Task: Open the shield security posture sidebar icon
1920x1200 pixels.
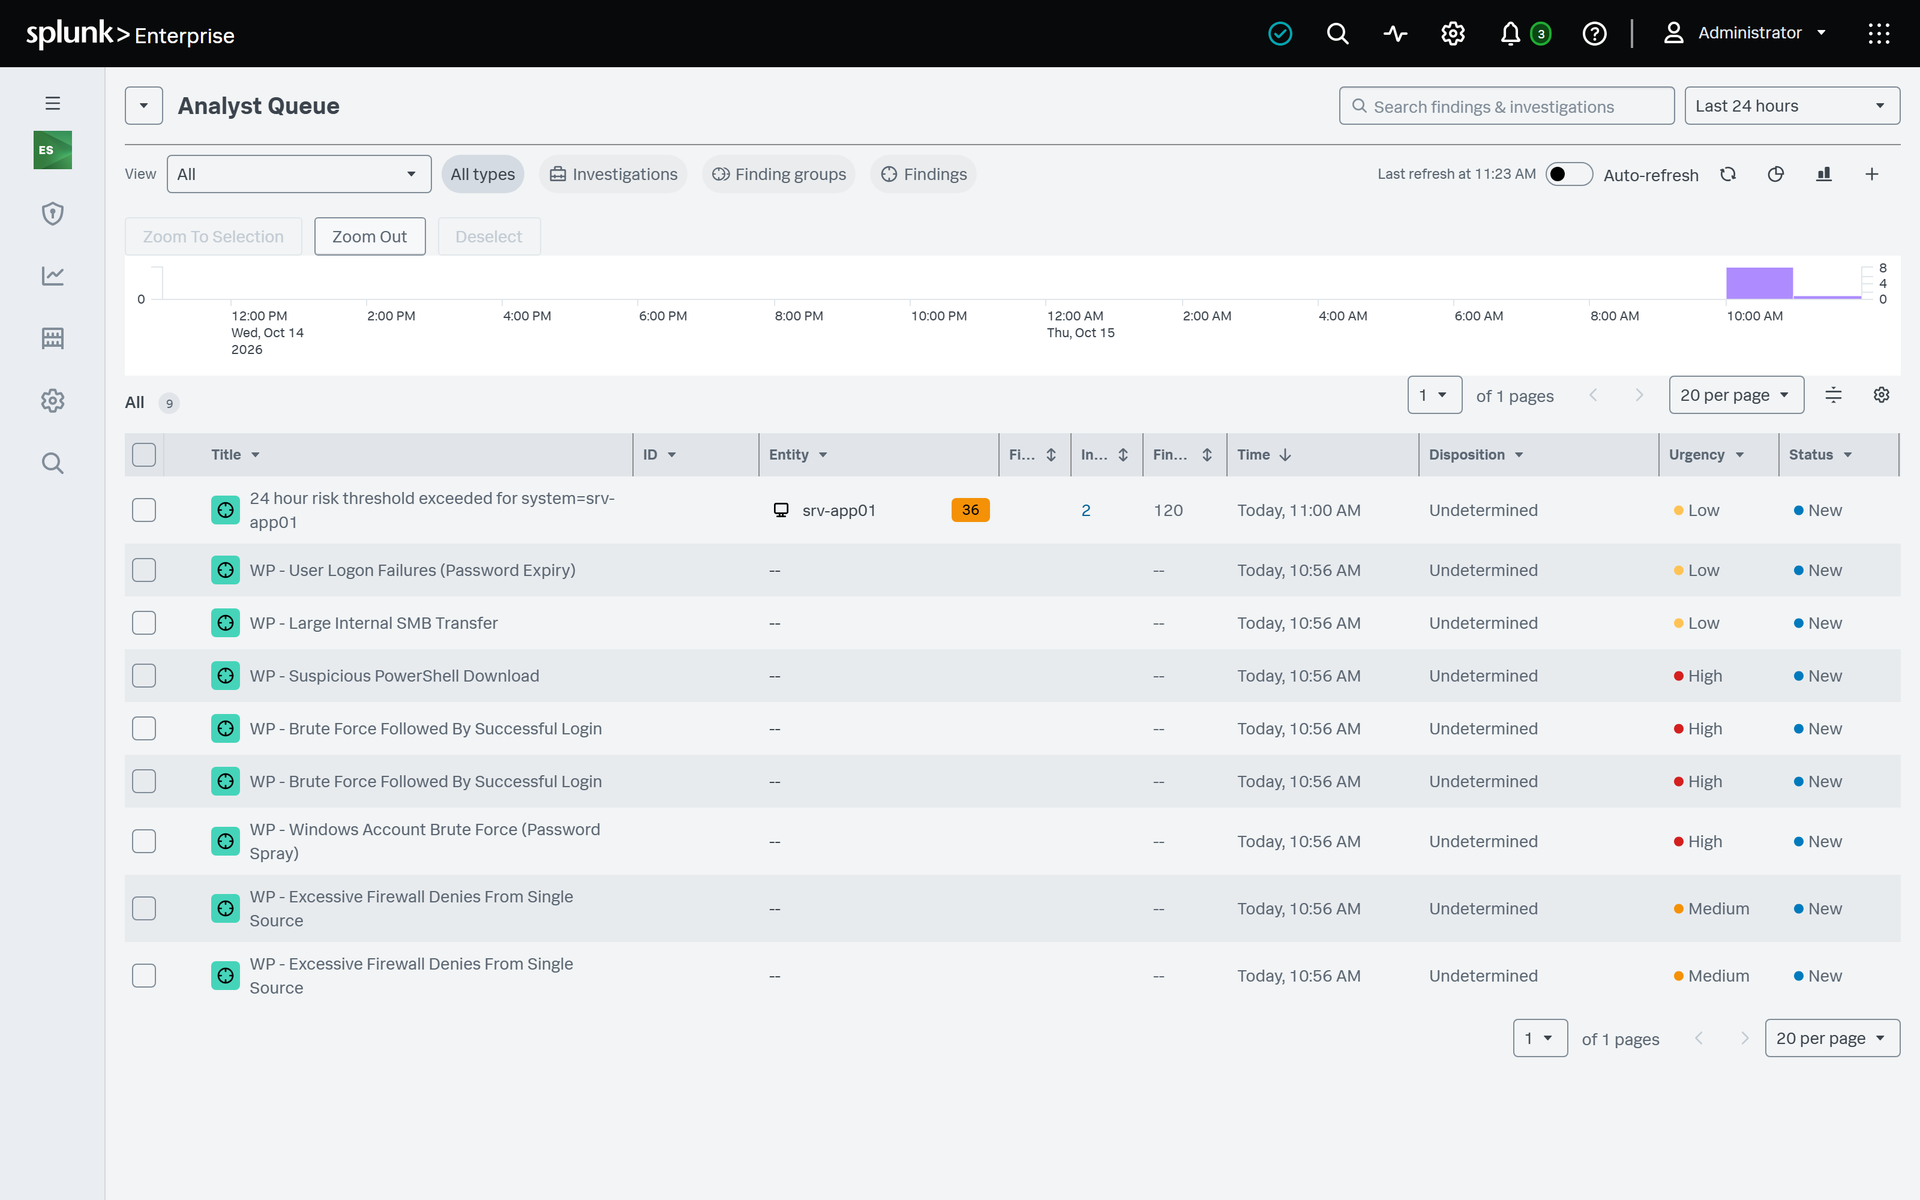Action: (53, 213)
